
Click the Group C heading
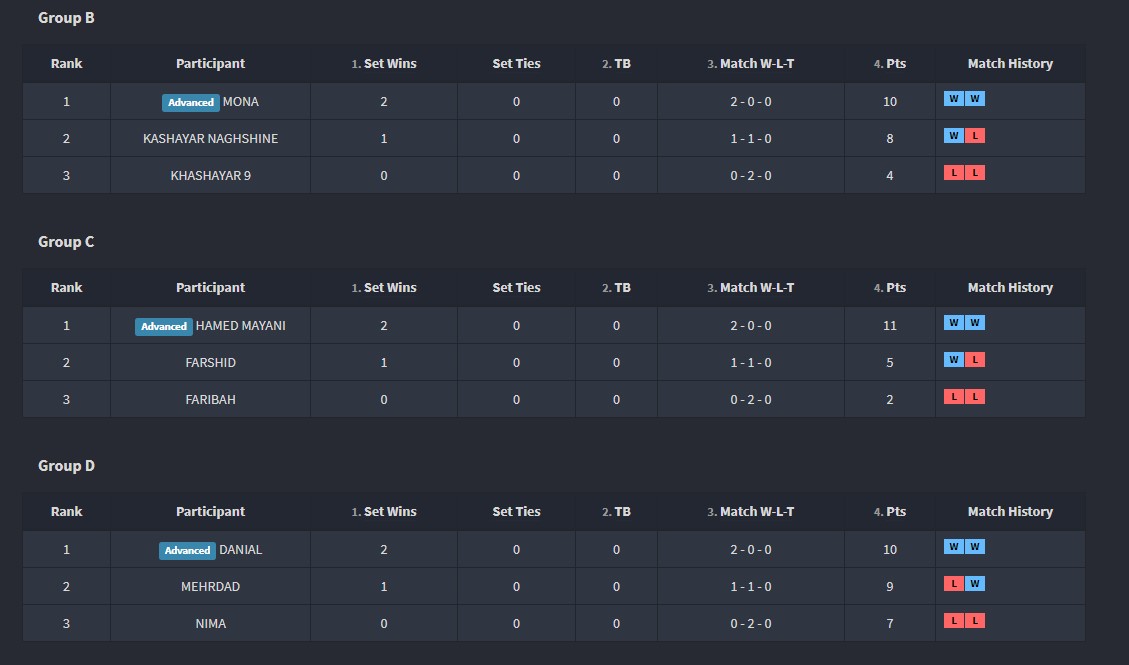pos(66,242)
